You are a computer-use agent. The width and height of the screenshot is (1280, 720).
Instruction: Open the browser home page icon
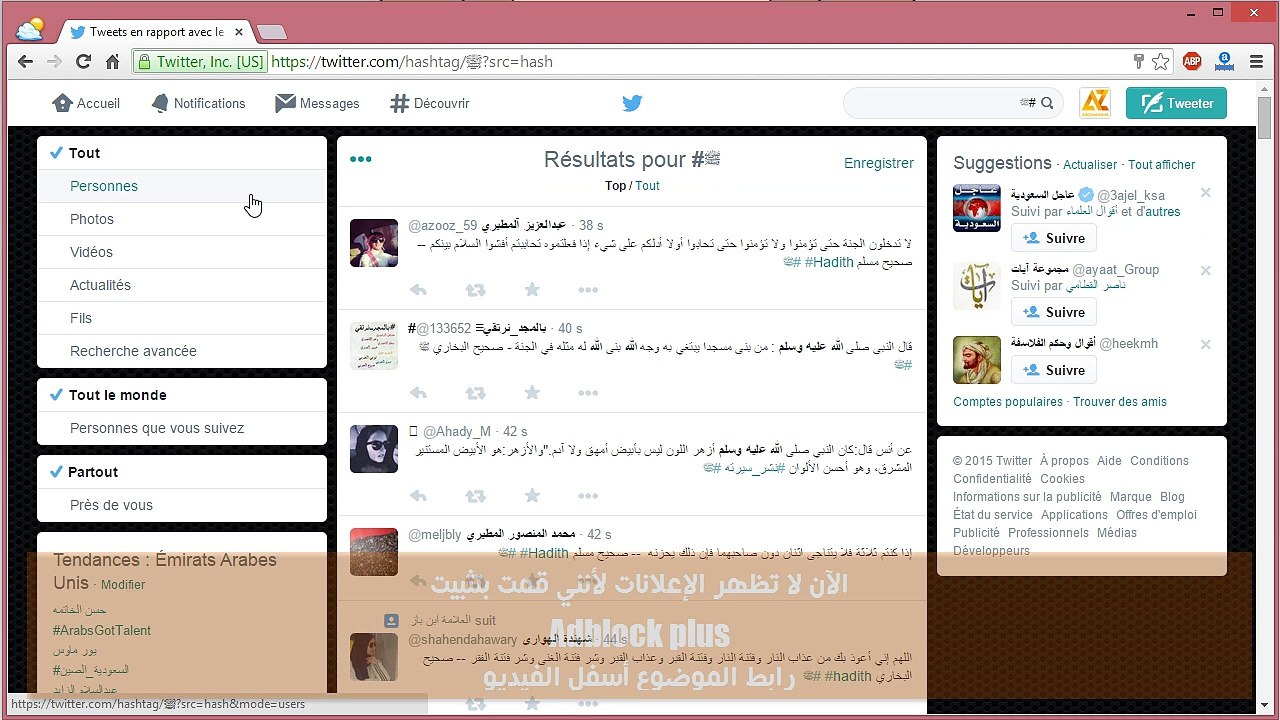(x=112, y=62)
